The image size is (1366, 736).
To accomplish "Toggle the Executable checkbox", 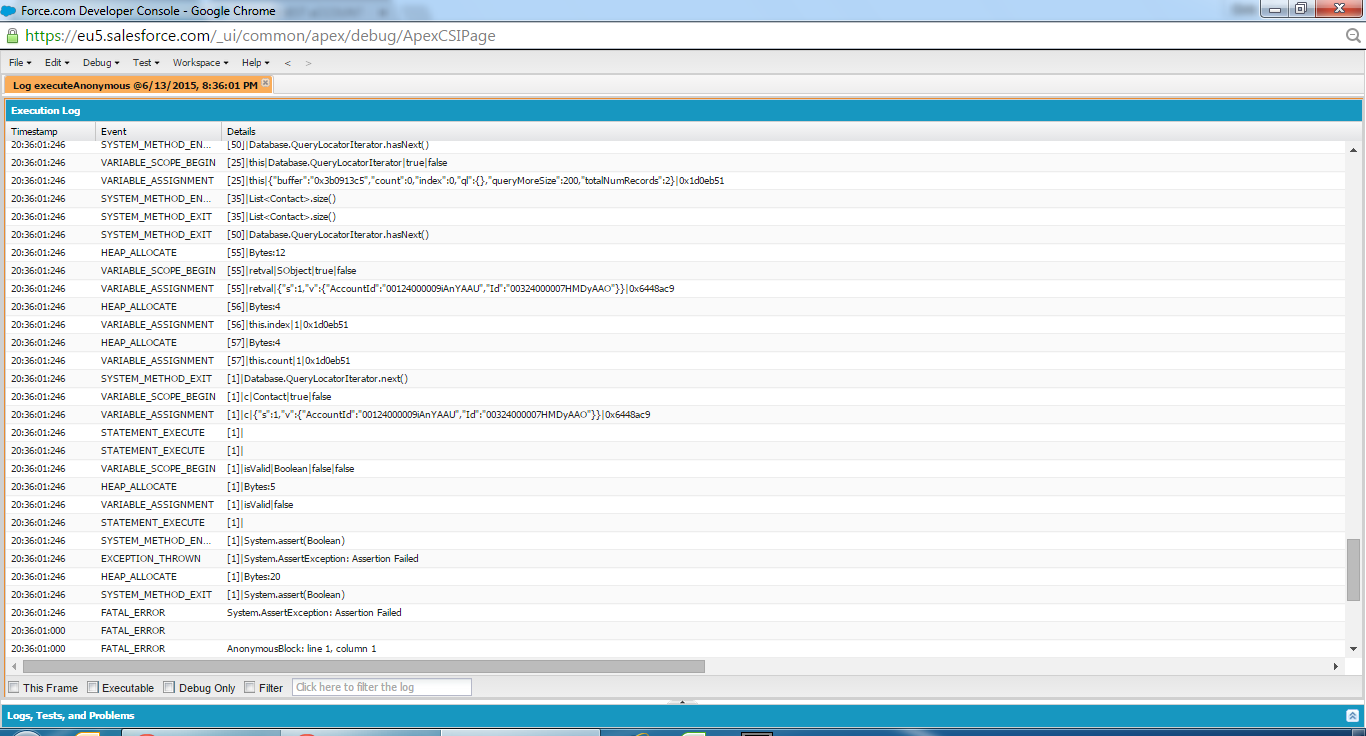I will point(93,687).
